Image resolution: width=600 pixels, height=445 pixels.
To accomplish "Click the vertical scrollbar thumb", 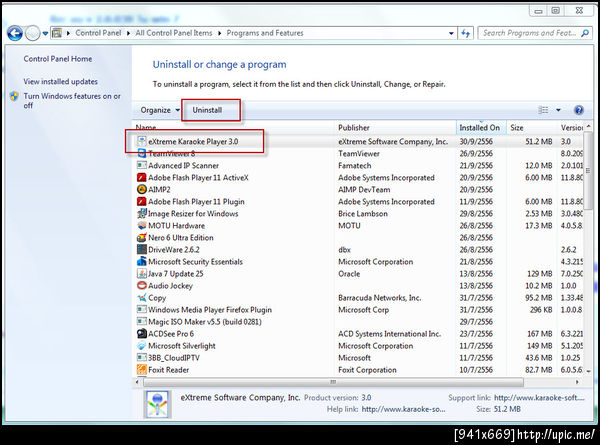I will (x=588, y=171).
